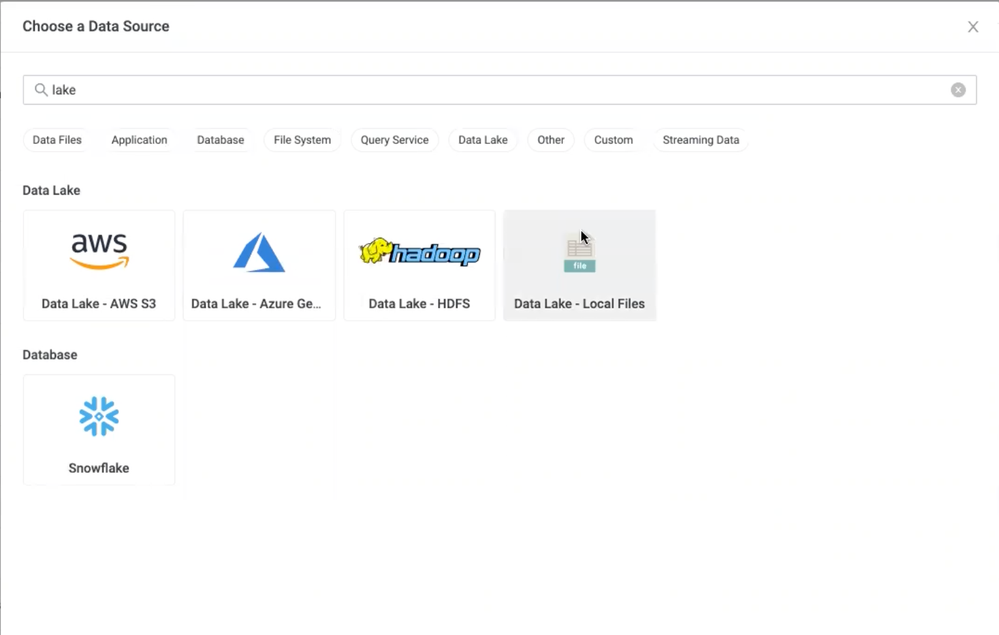Click the 'Snowflake' card label
Image resolution: width=999 pixels, height=635 pixels.
(x=99, y=468)
